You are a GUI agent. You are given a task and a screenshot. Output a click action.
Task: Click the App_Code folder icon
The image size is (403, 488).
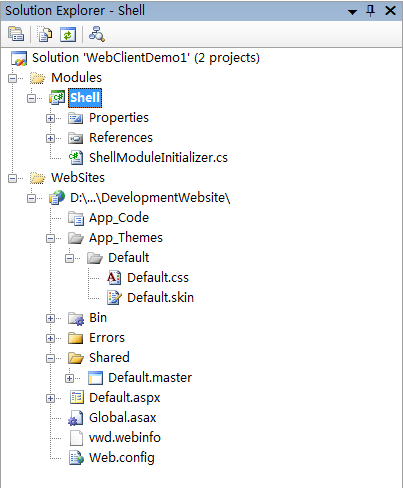(x=76, y=218)
